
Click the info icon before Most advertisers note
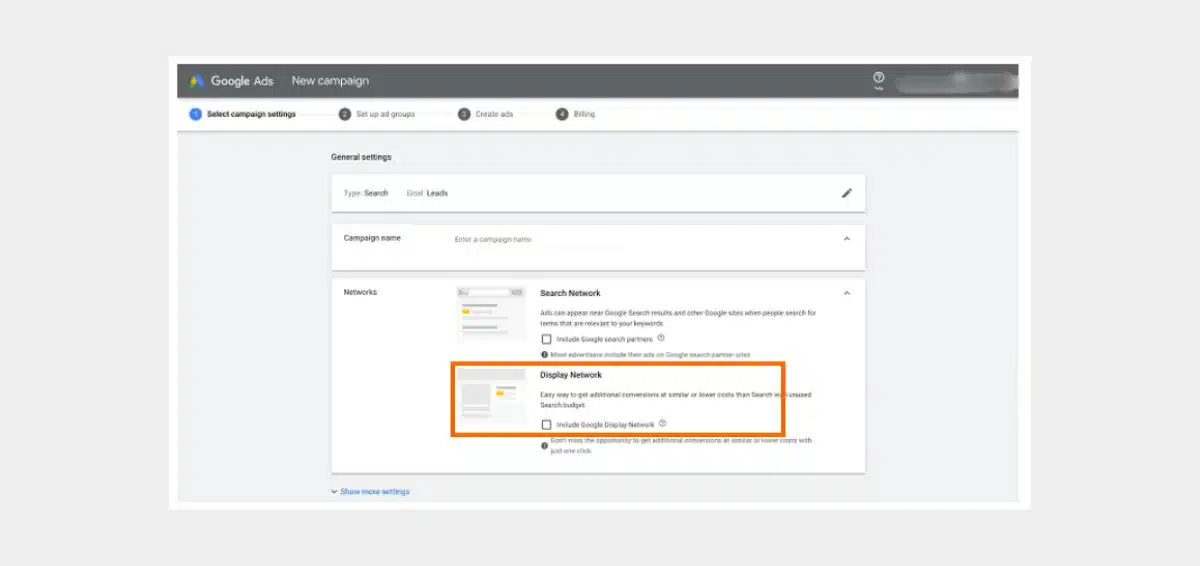pos(544,354)
